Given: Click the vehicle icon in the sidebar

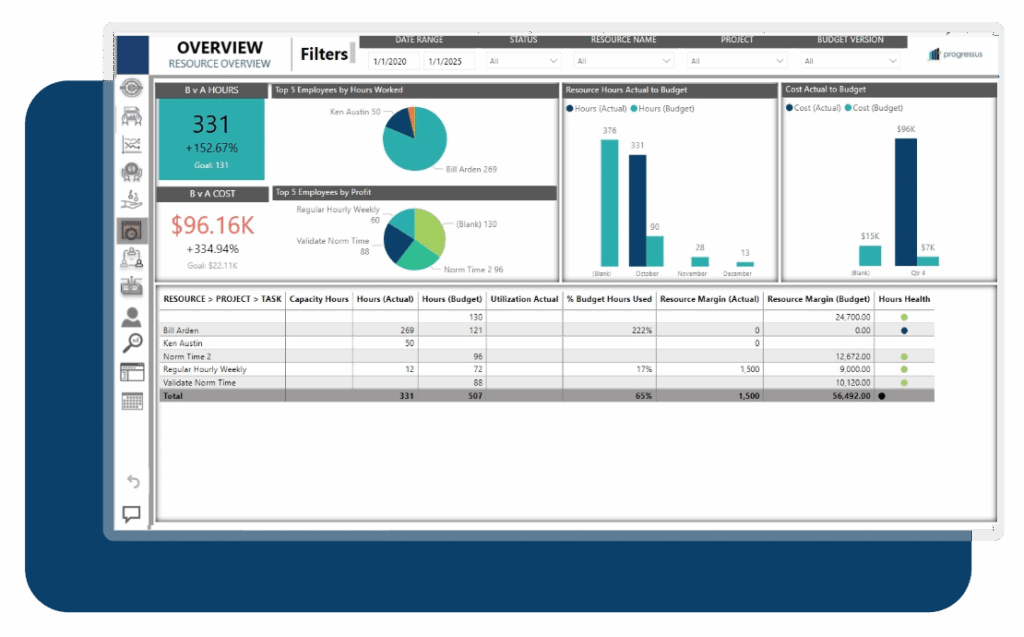Looking at the screenshot, I should [x=131, y=117].
